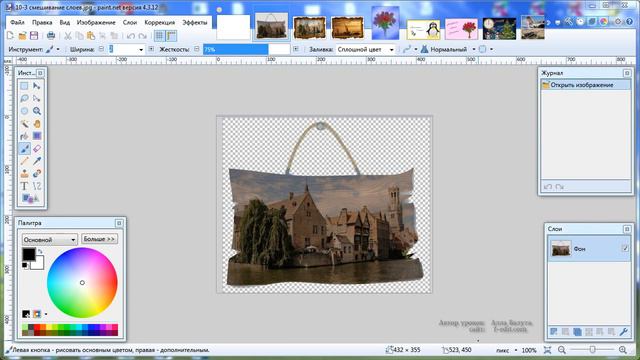Select the Ellipse Select tool
The image size is (640, 360).
pos(24,111)
